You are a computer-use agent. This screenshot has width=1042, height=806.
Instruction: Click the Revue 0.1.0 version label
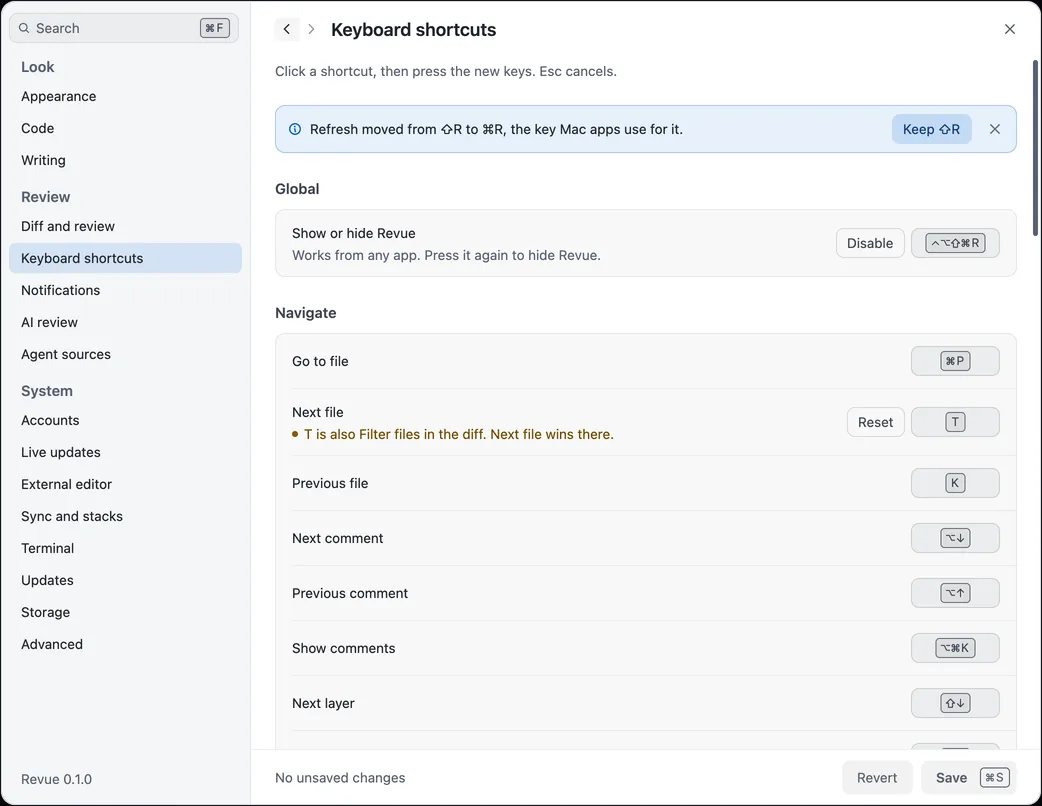tap(56, 779)
